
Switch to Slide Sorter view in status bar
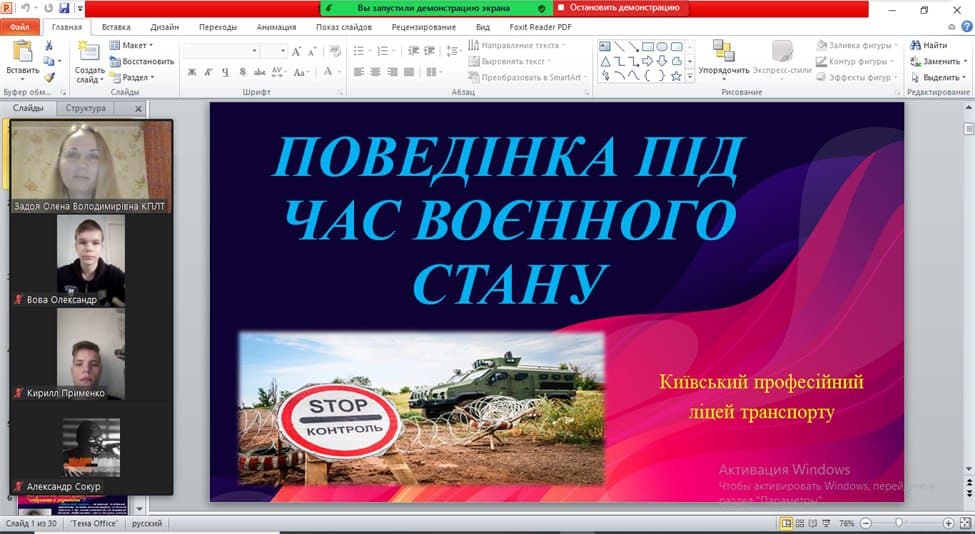tap(800, 523)
